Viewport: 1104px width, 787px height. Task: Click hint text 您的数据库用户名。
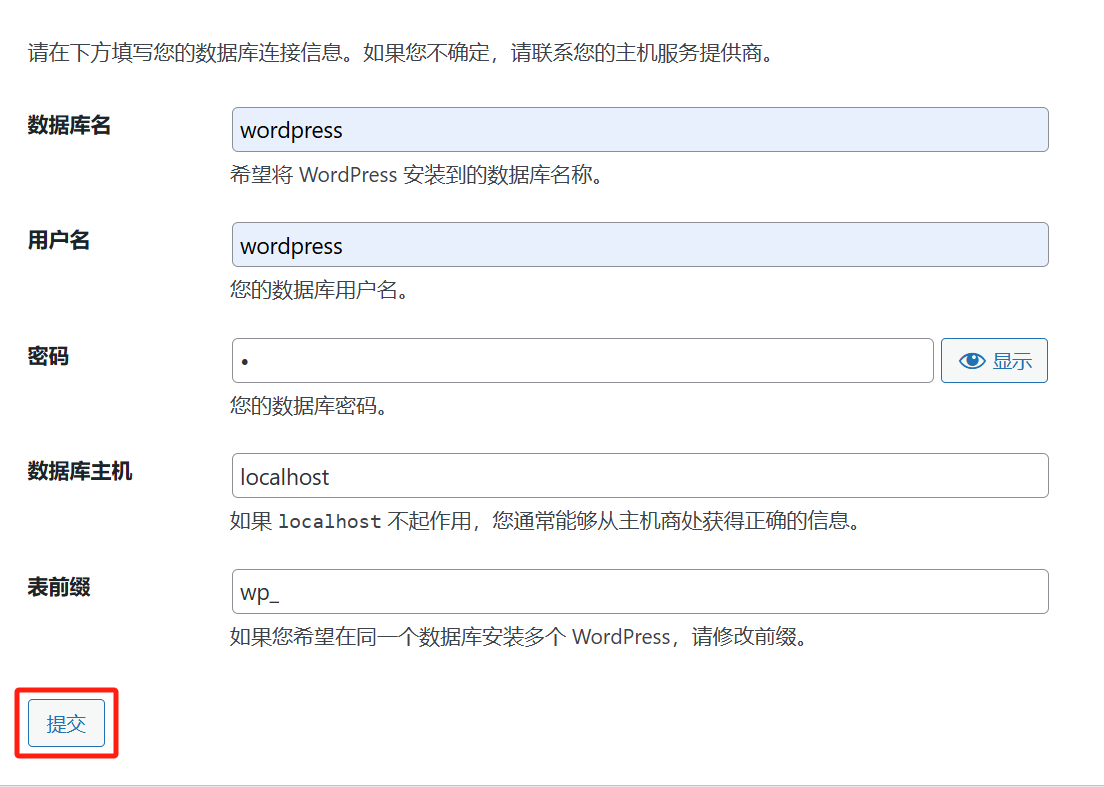320,290
